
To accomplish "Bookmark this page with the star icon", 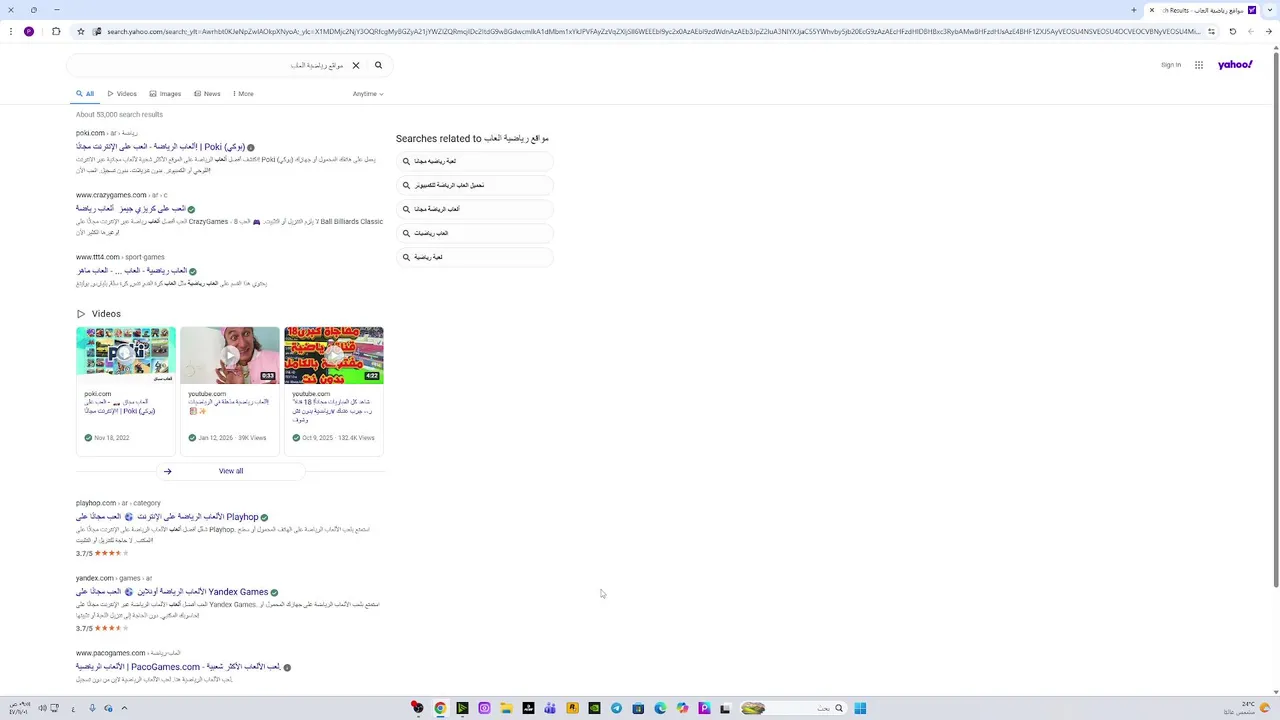I will [x=81, y=31].
